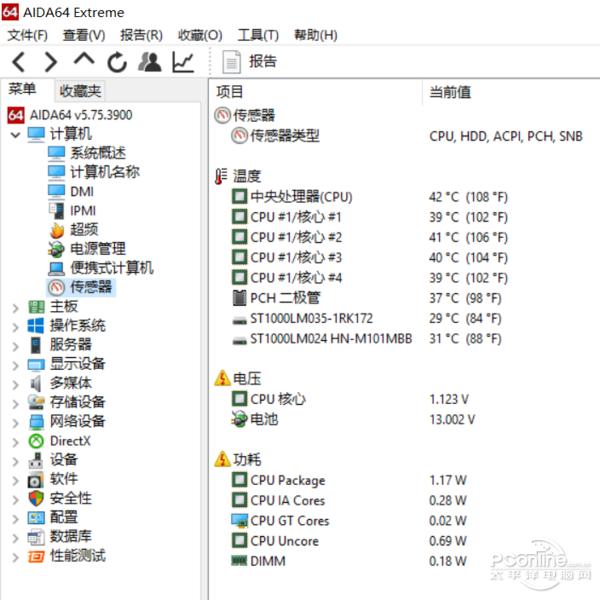Click the IPMI server icon
Screen dimensions: 600x600
coord(56,210)
